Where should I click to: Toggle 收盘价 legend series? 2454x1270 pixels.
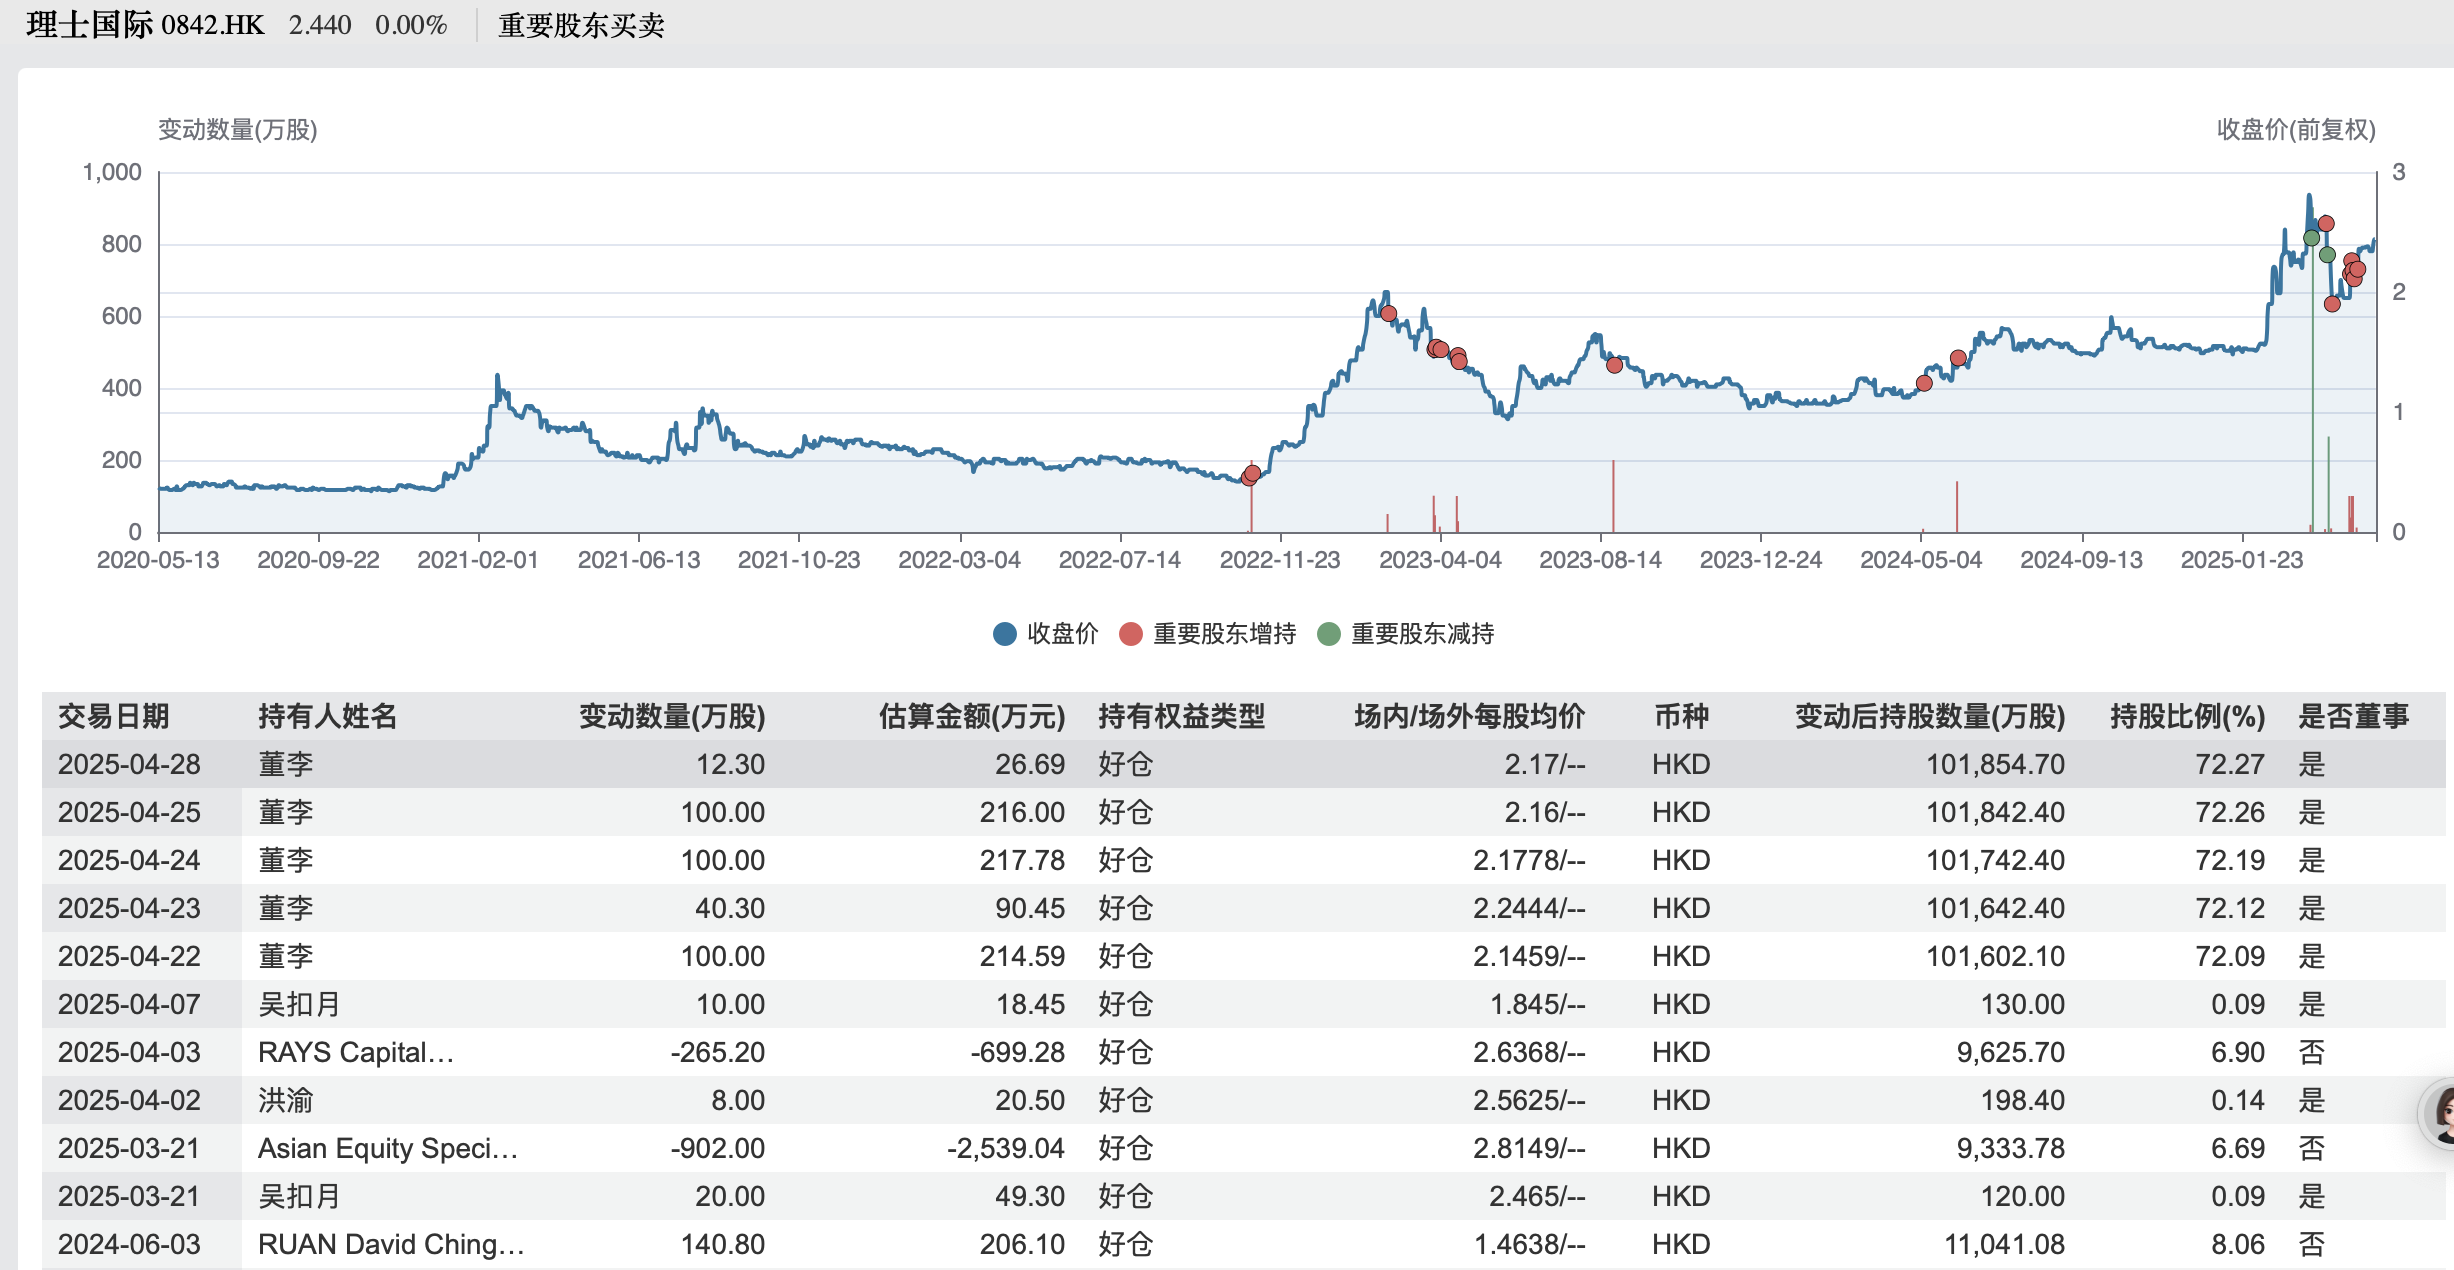pyautogui.click(x=1061, y=634)
